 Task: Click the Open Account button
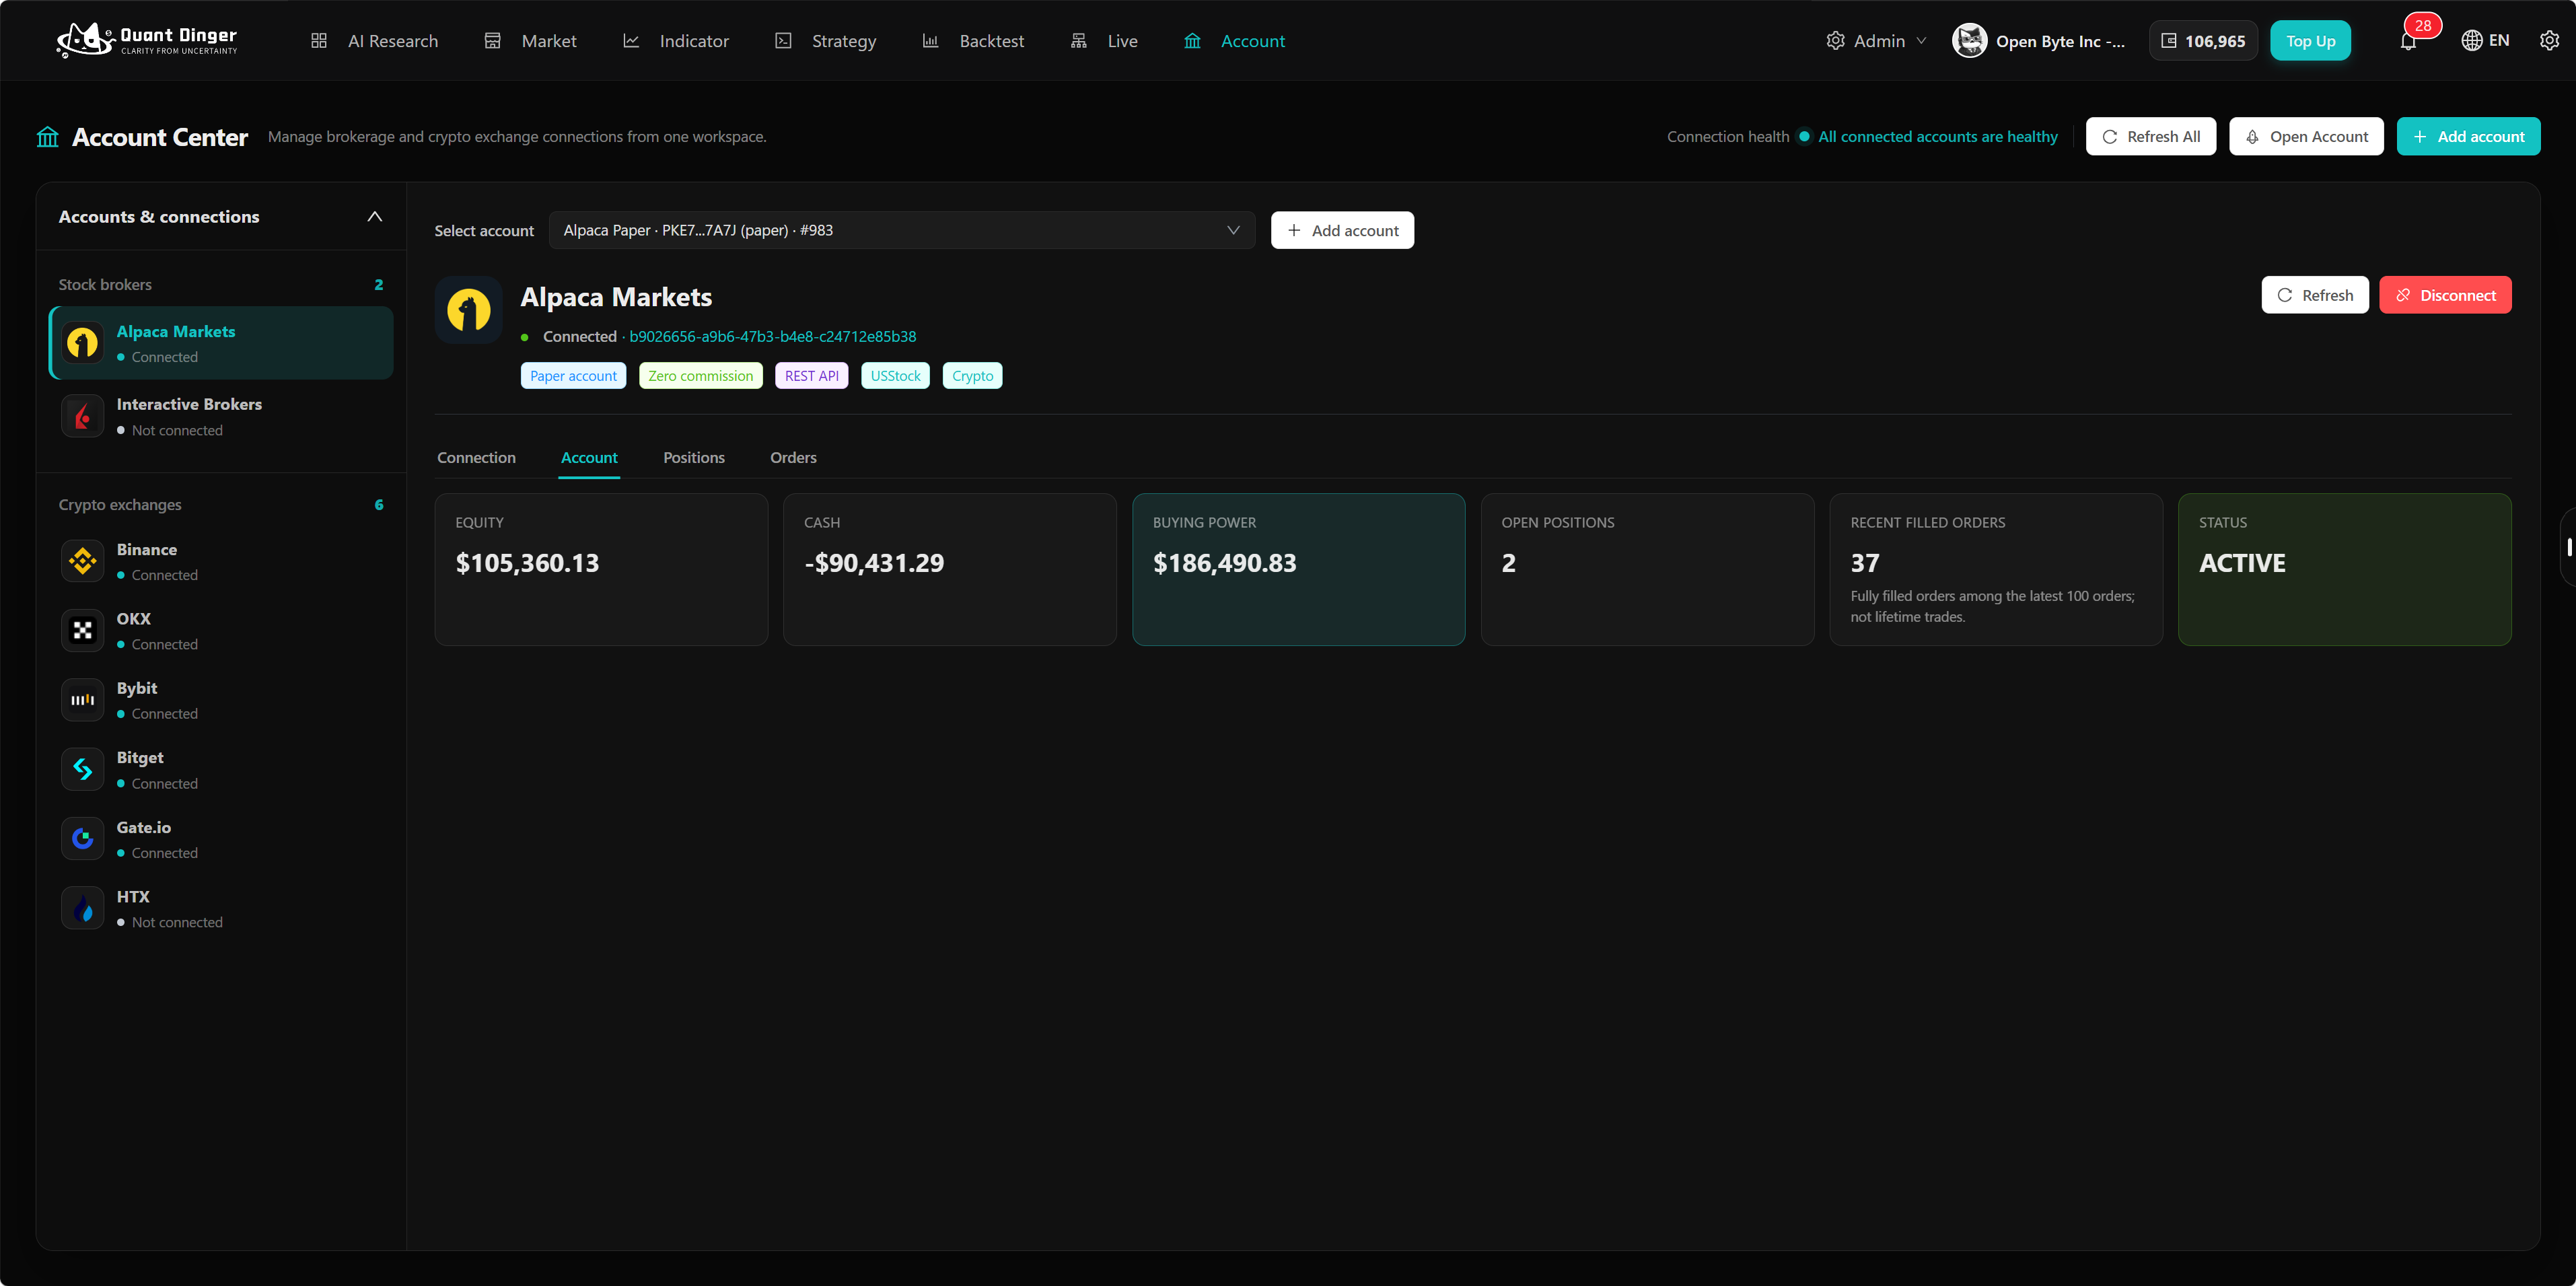(x=2306, y=137)
